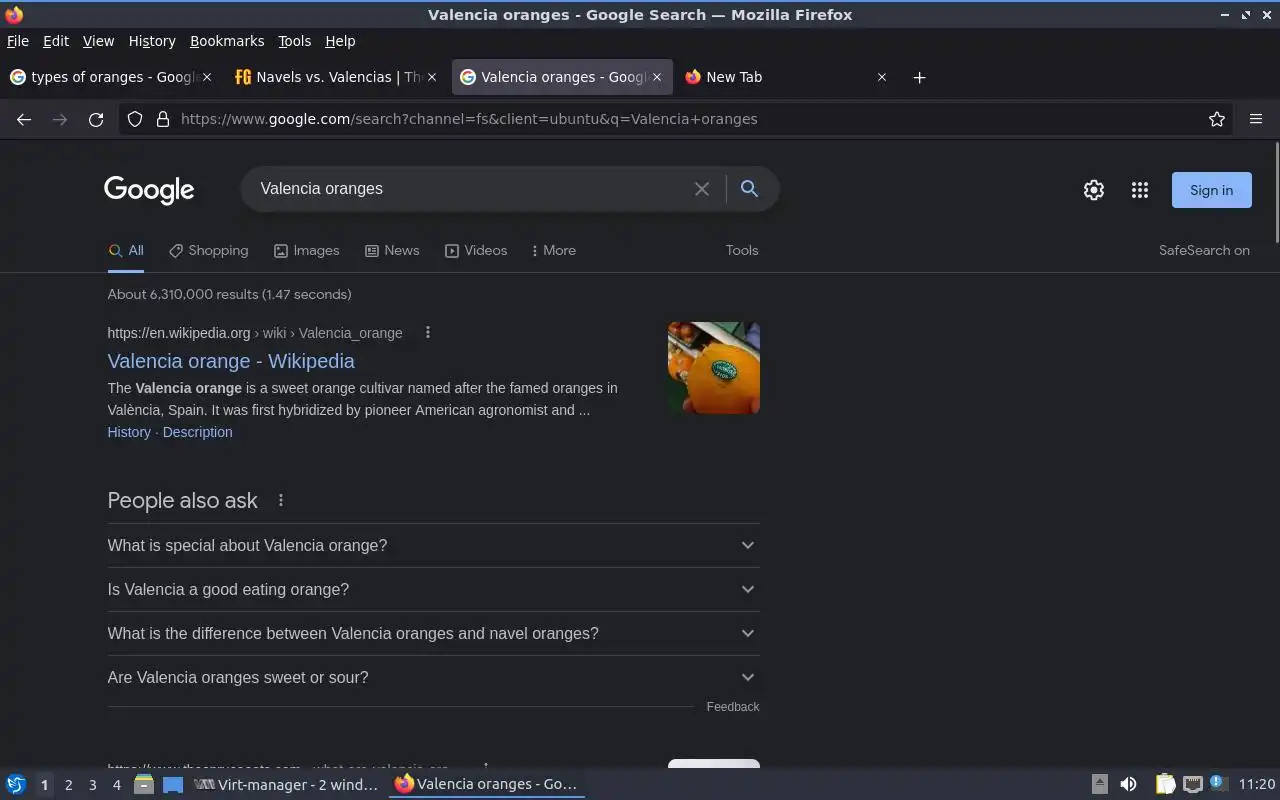Expand 'What is special about Valencia orange?'
This screenshot has width=1280, height=800.
(433, 545)
